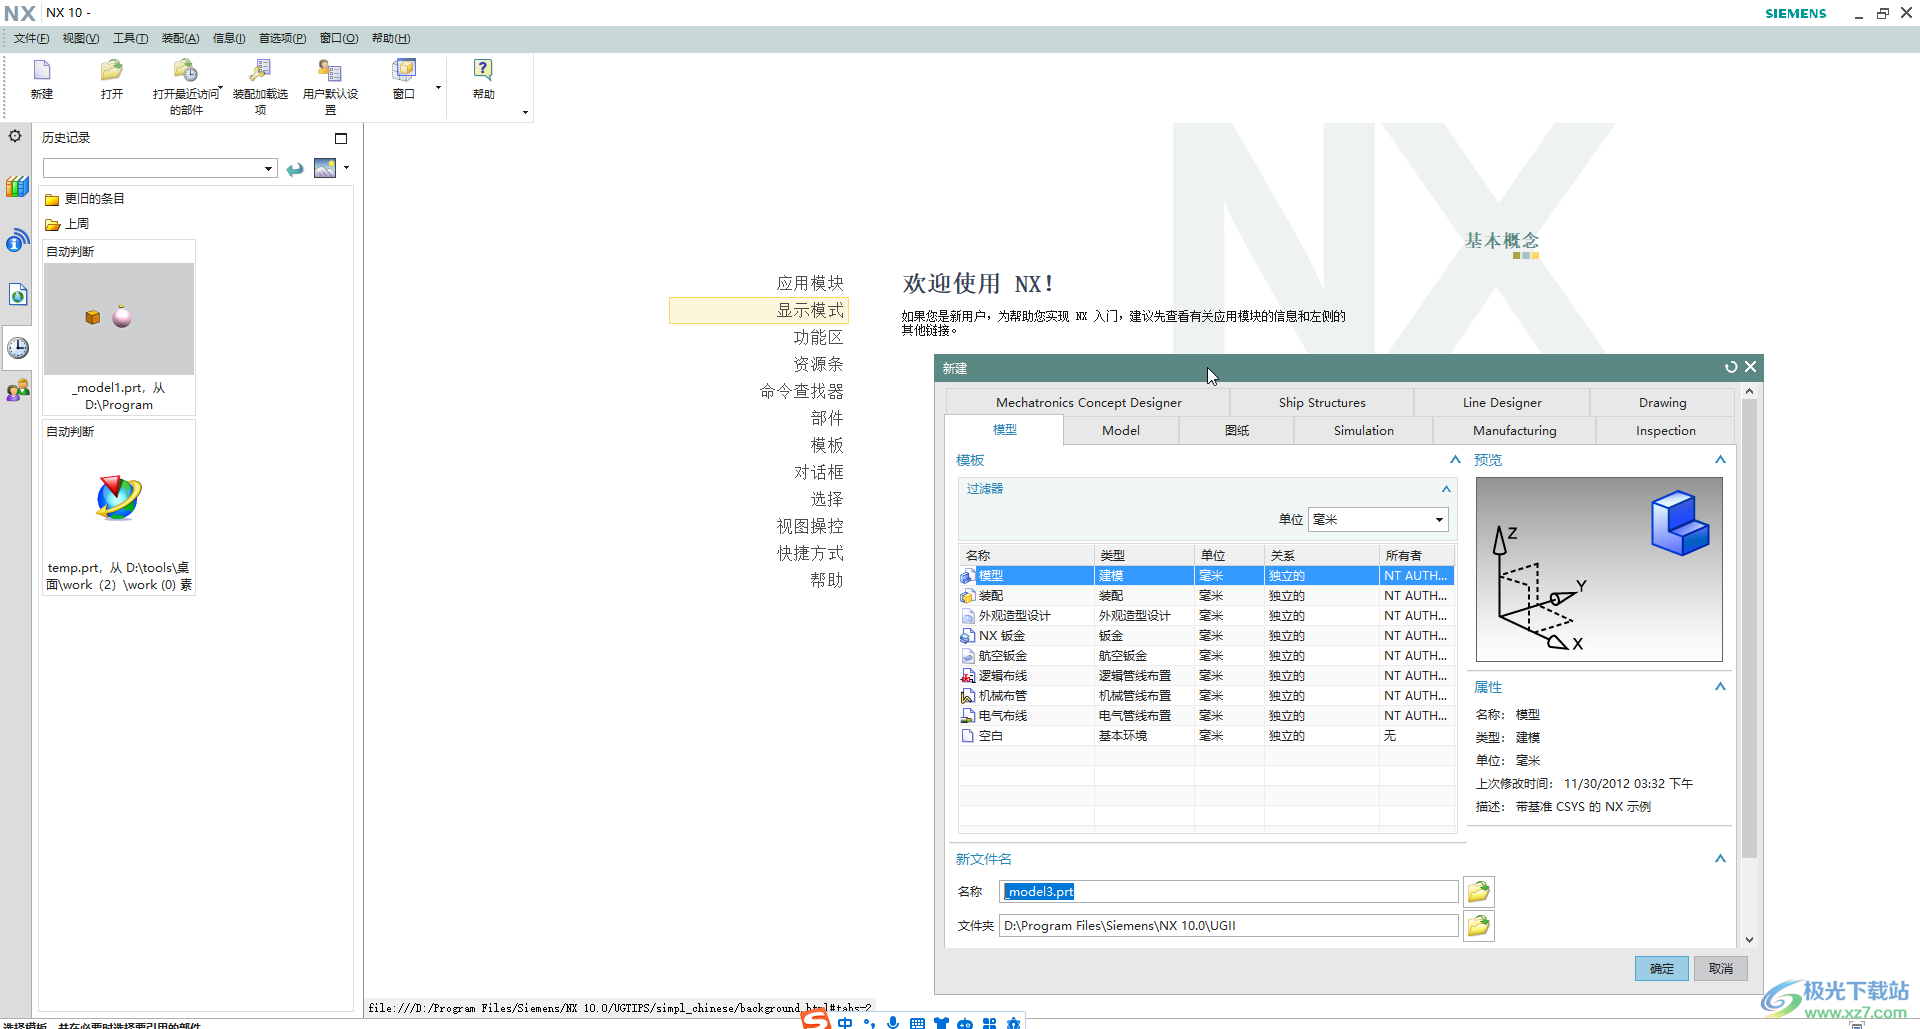
Task: Collapse the 新文件名 section
Action: 1720,858
